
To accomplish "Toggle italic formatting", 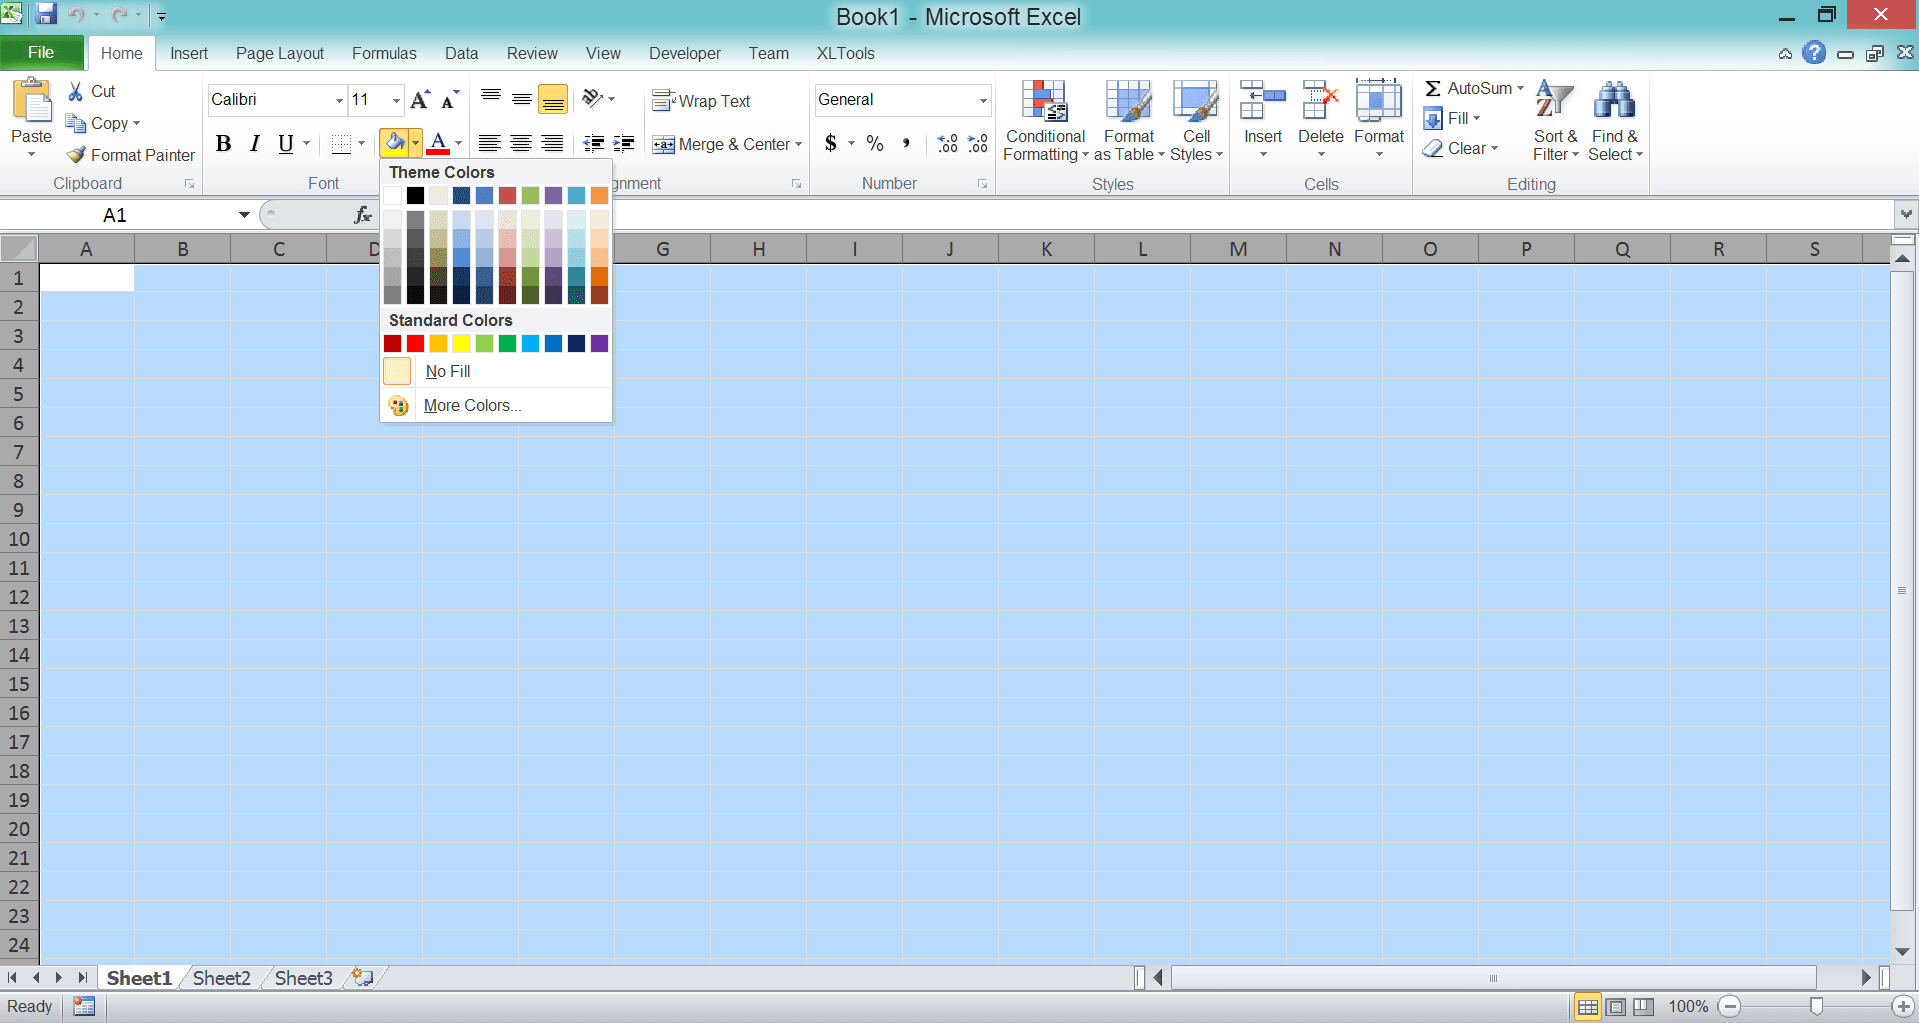I will (x=254, y=143).
